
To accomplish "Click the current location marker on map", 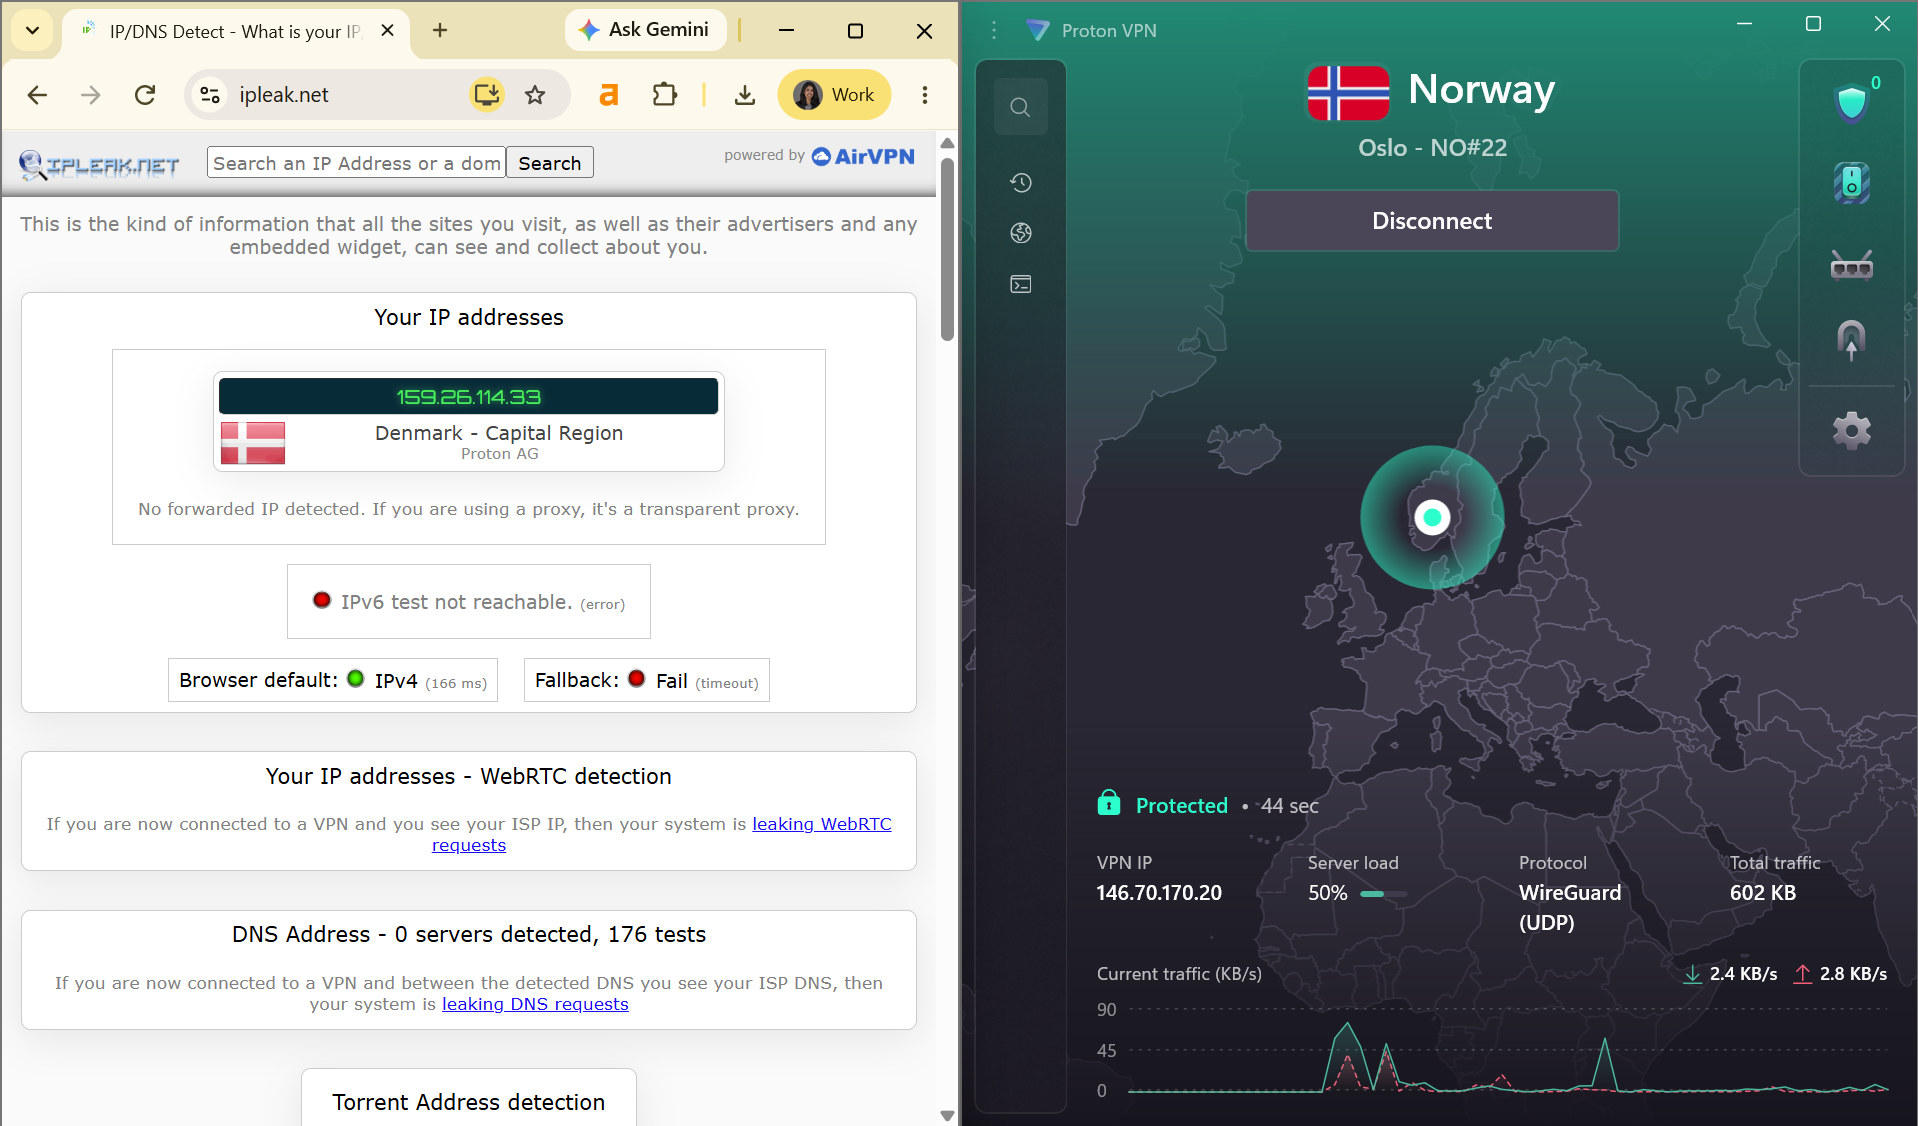I will pos(1432,517).
